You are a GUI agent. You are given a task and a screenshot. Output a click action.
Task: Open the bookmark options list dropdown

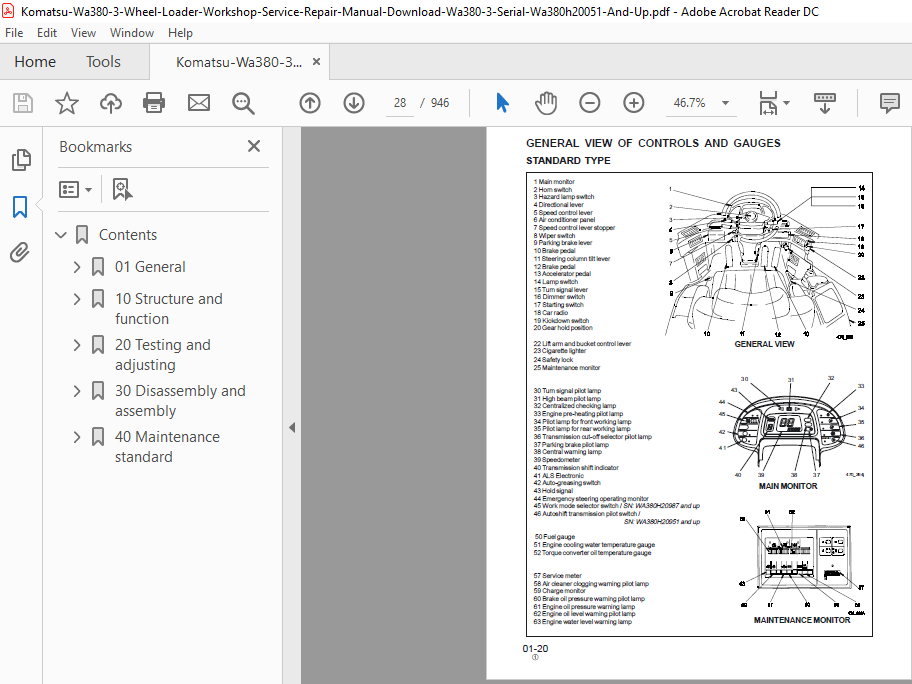point(76,190)
